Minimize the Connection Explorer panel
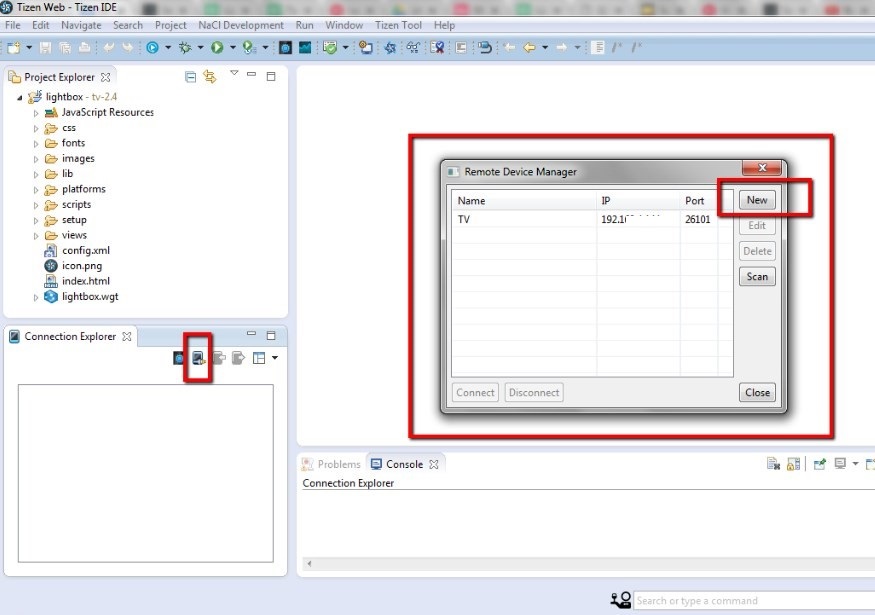Viewport: 875px width, 615px height. [x=251, y=334]
